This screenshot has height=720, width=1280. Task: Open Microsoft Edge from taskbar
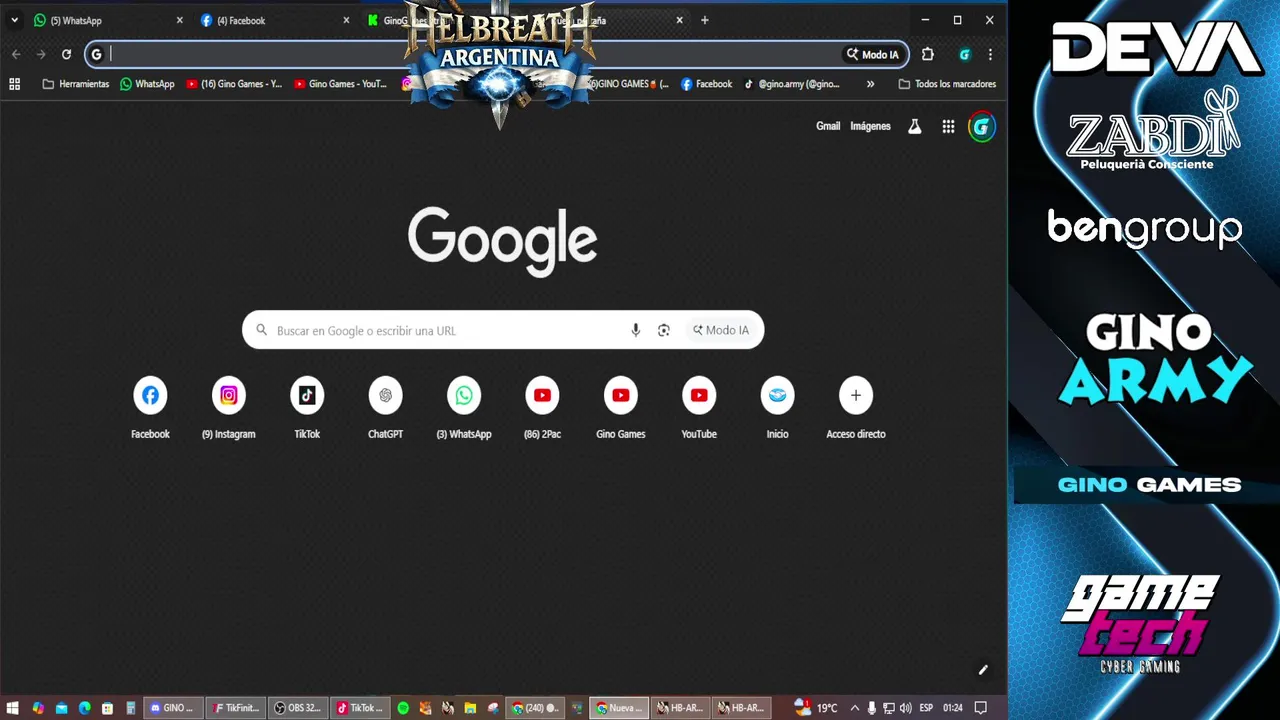(x=84, y=708)
